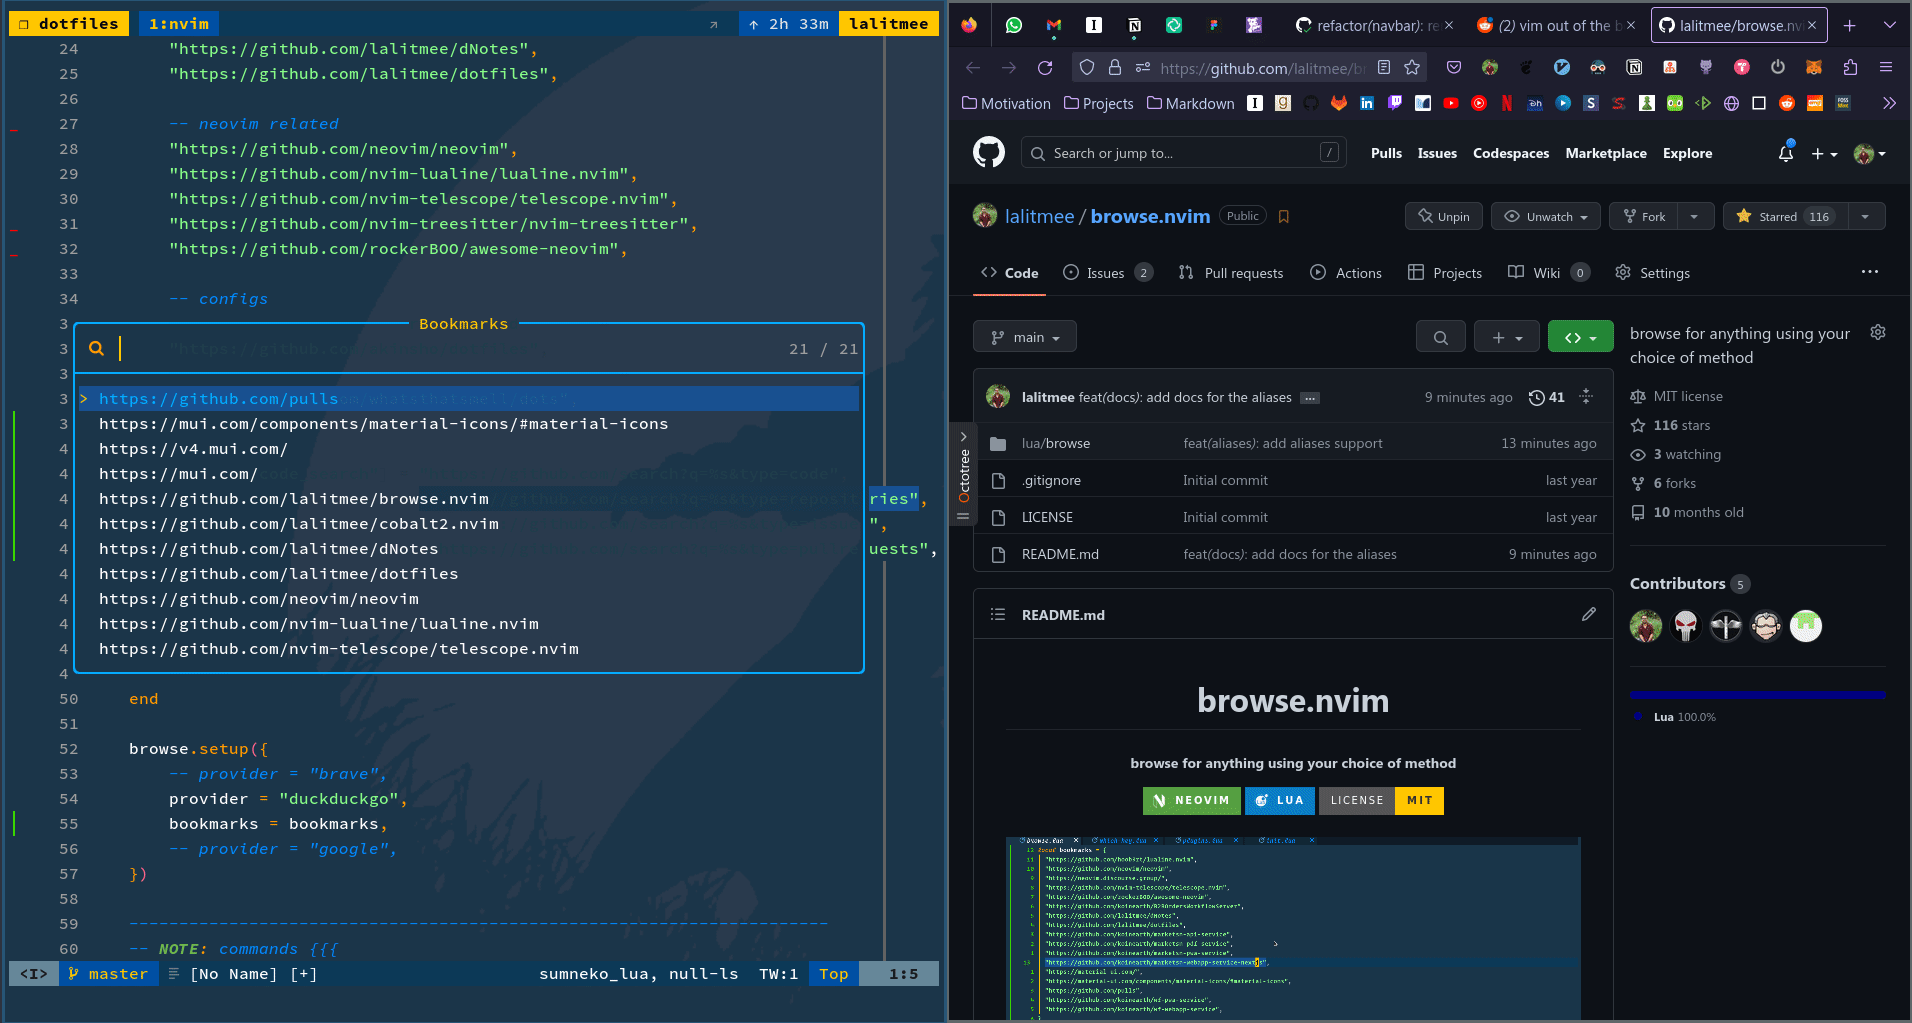1912x1023 pixels.
Task: Open repo navigation three-dots overflow
Action: (1870, 272)
